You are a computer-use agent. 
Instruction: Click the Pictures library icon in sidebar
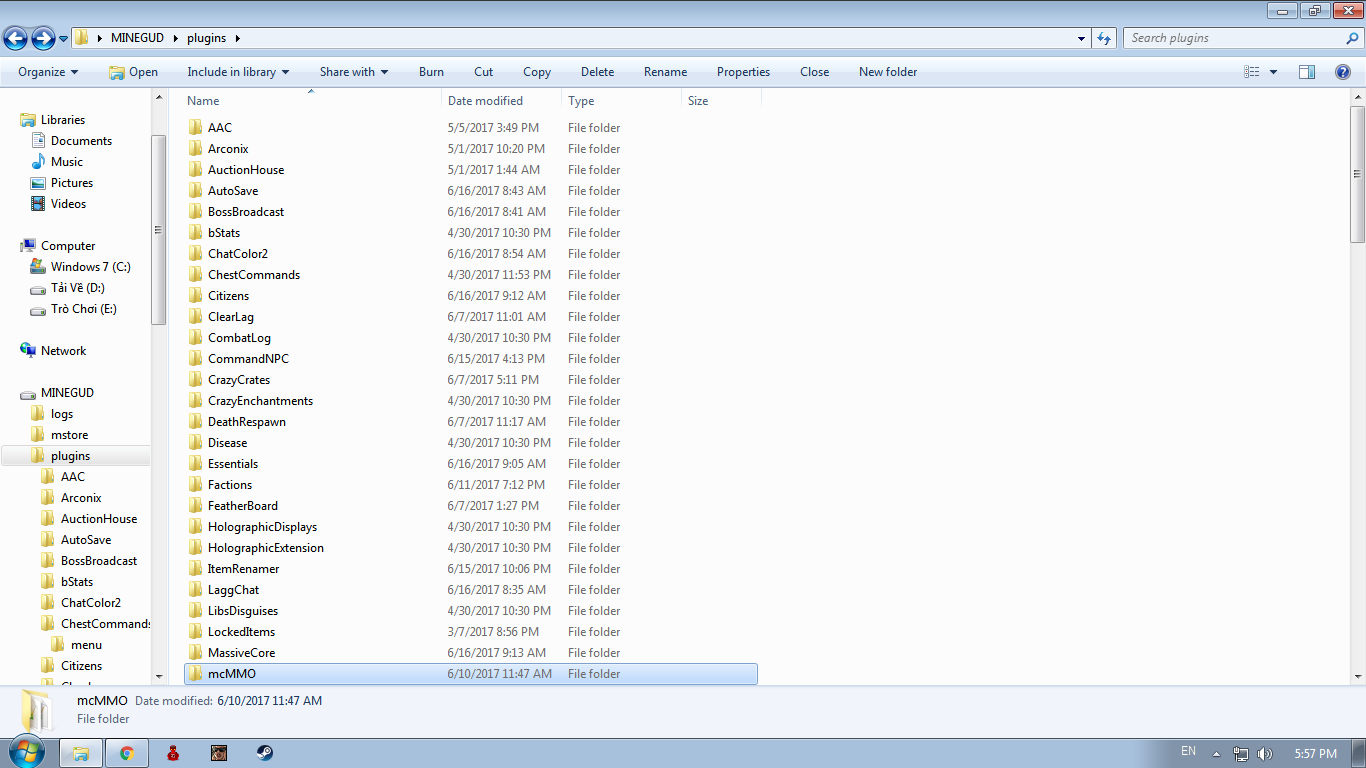[39, 183]
